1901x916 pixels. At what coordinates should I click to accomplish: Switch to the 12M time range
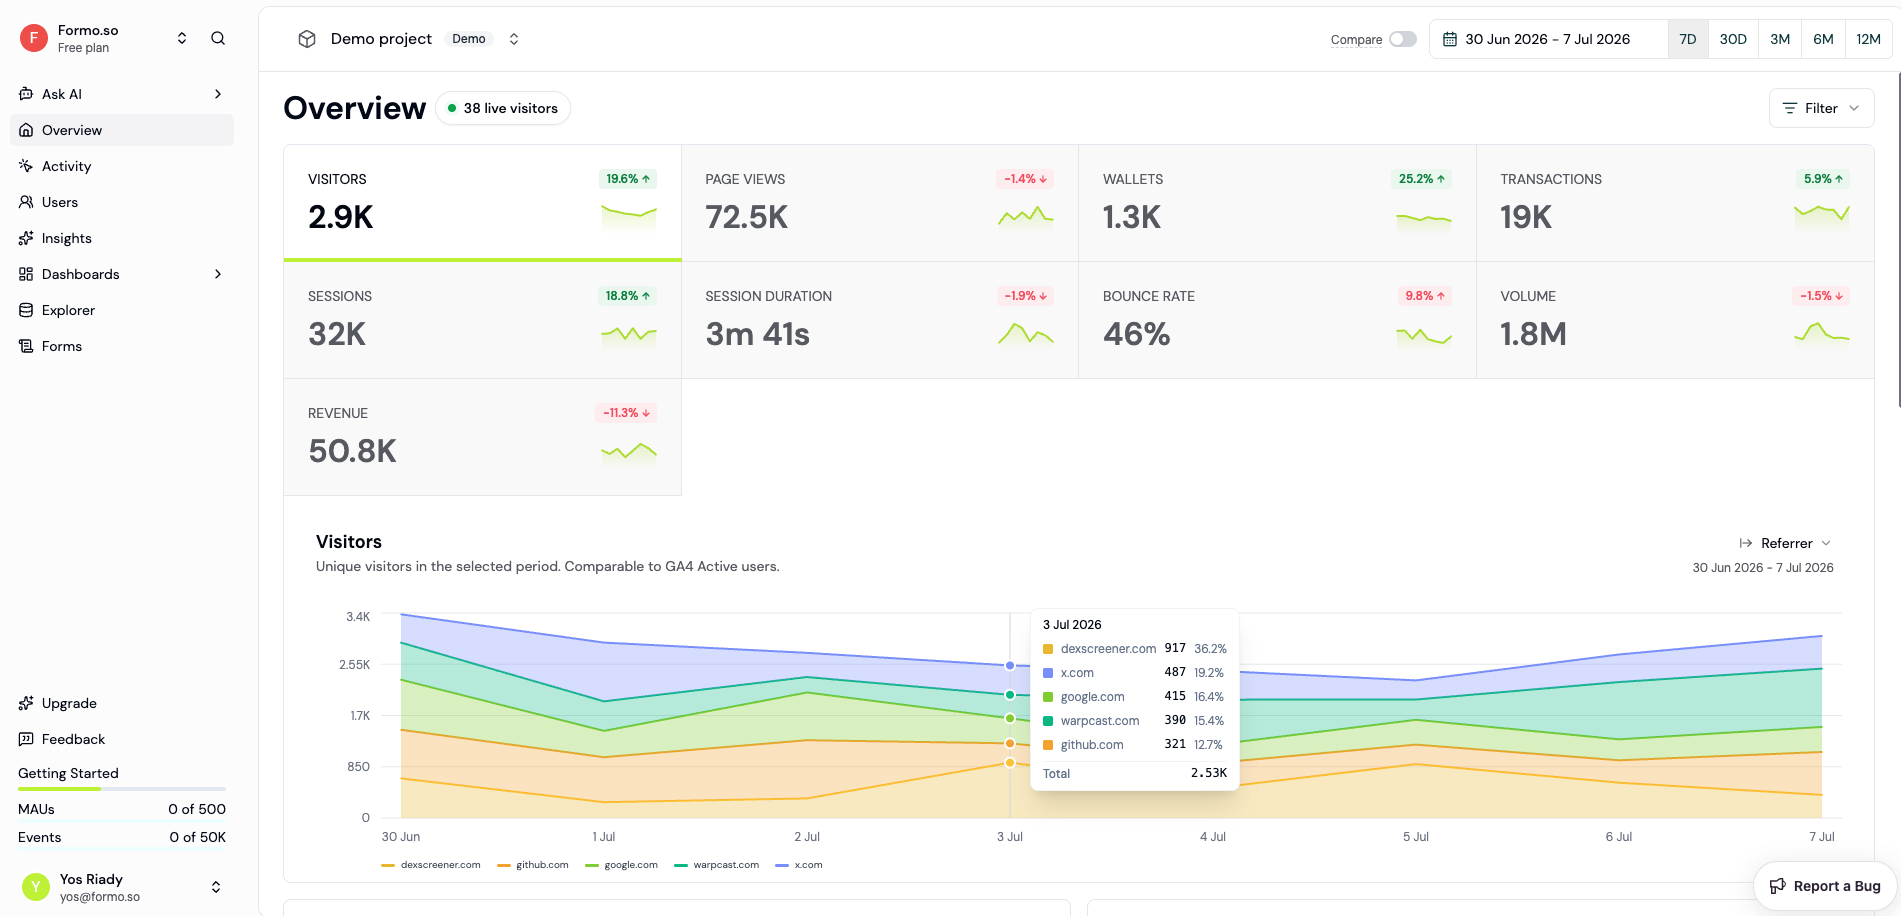point(1868,39)
